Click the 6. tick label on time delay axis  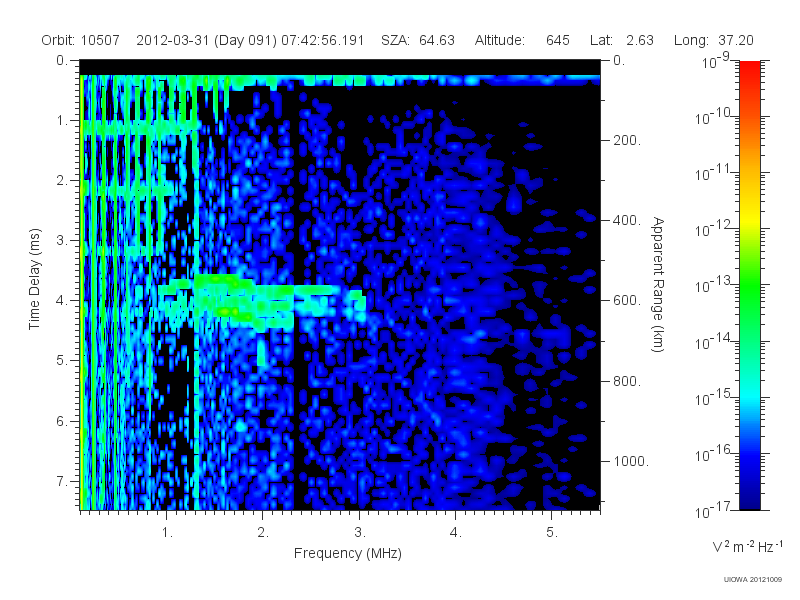(62, 421)
